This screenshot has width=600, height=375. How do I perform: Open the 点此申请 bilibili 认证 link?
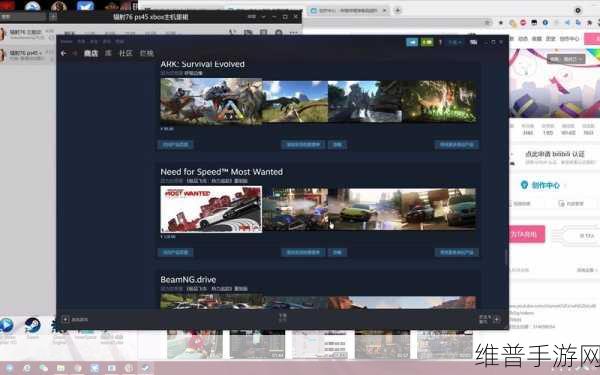555,154
